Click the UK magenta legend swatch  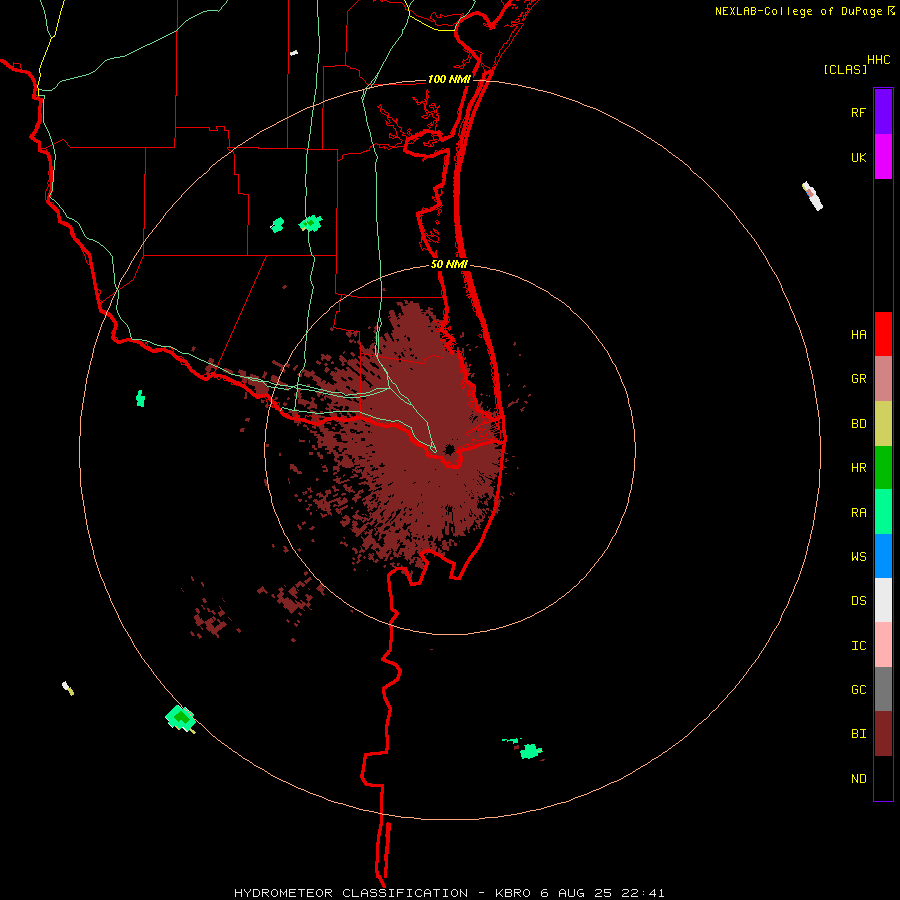[883, 157]
